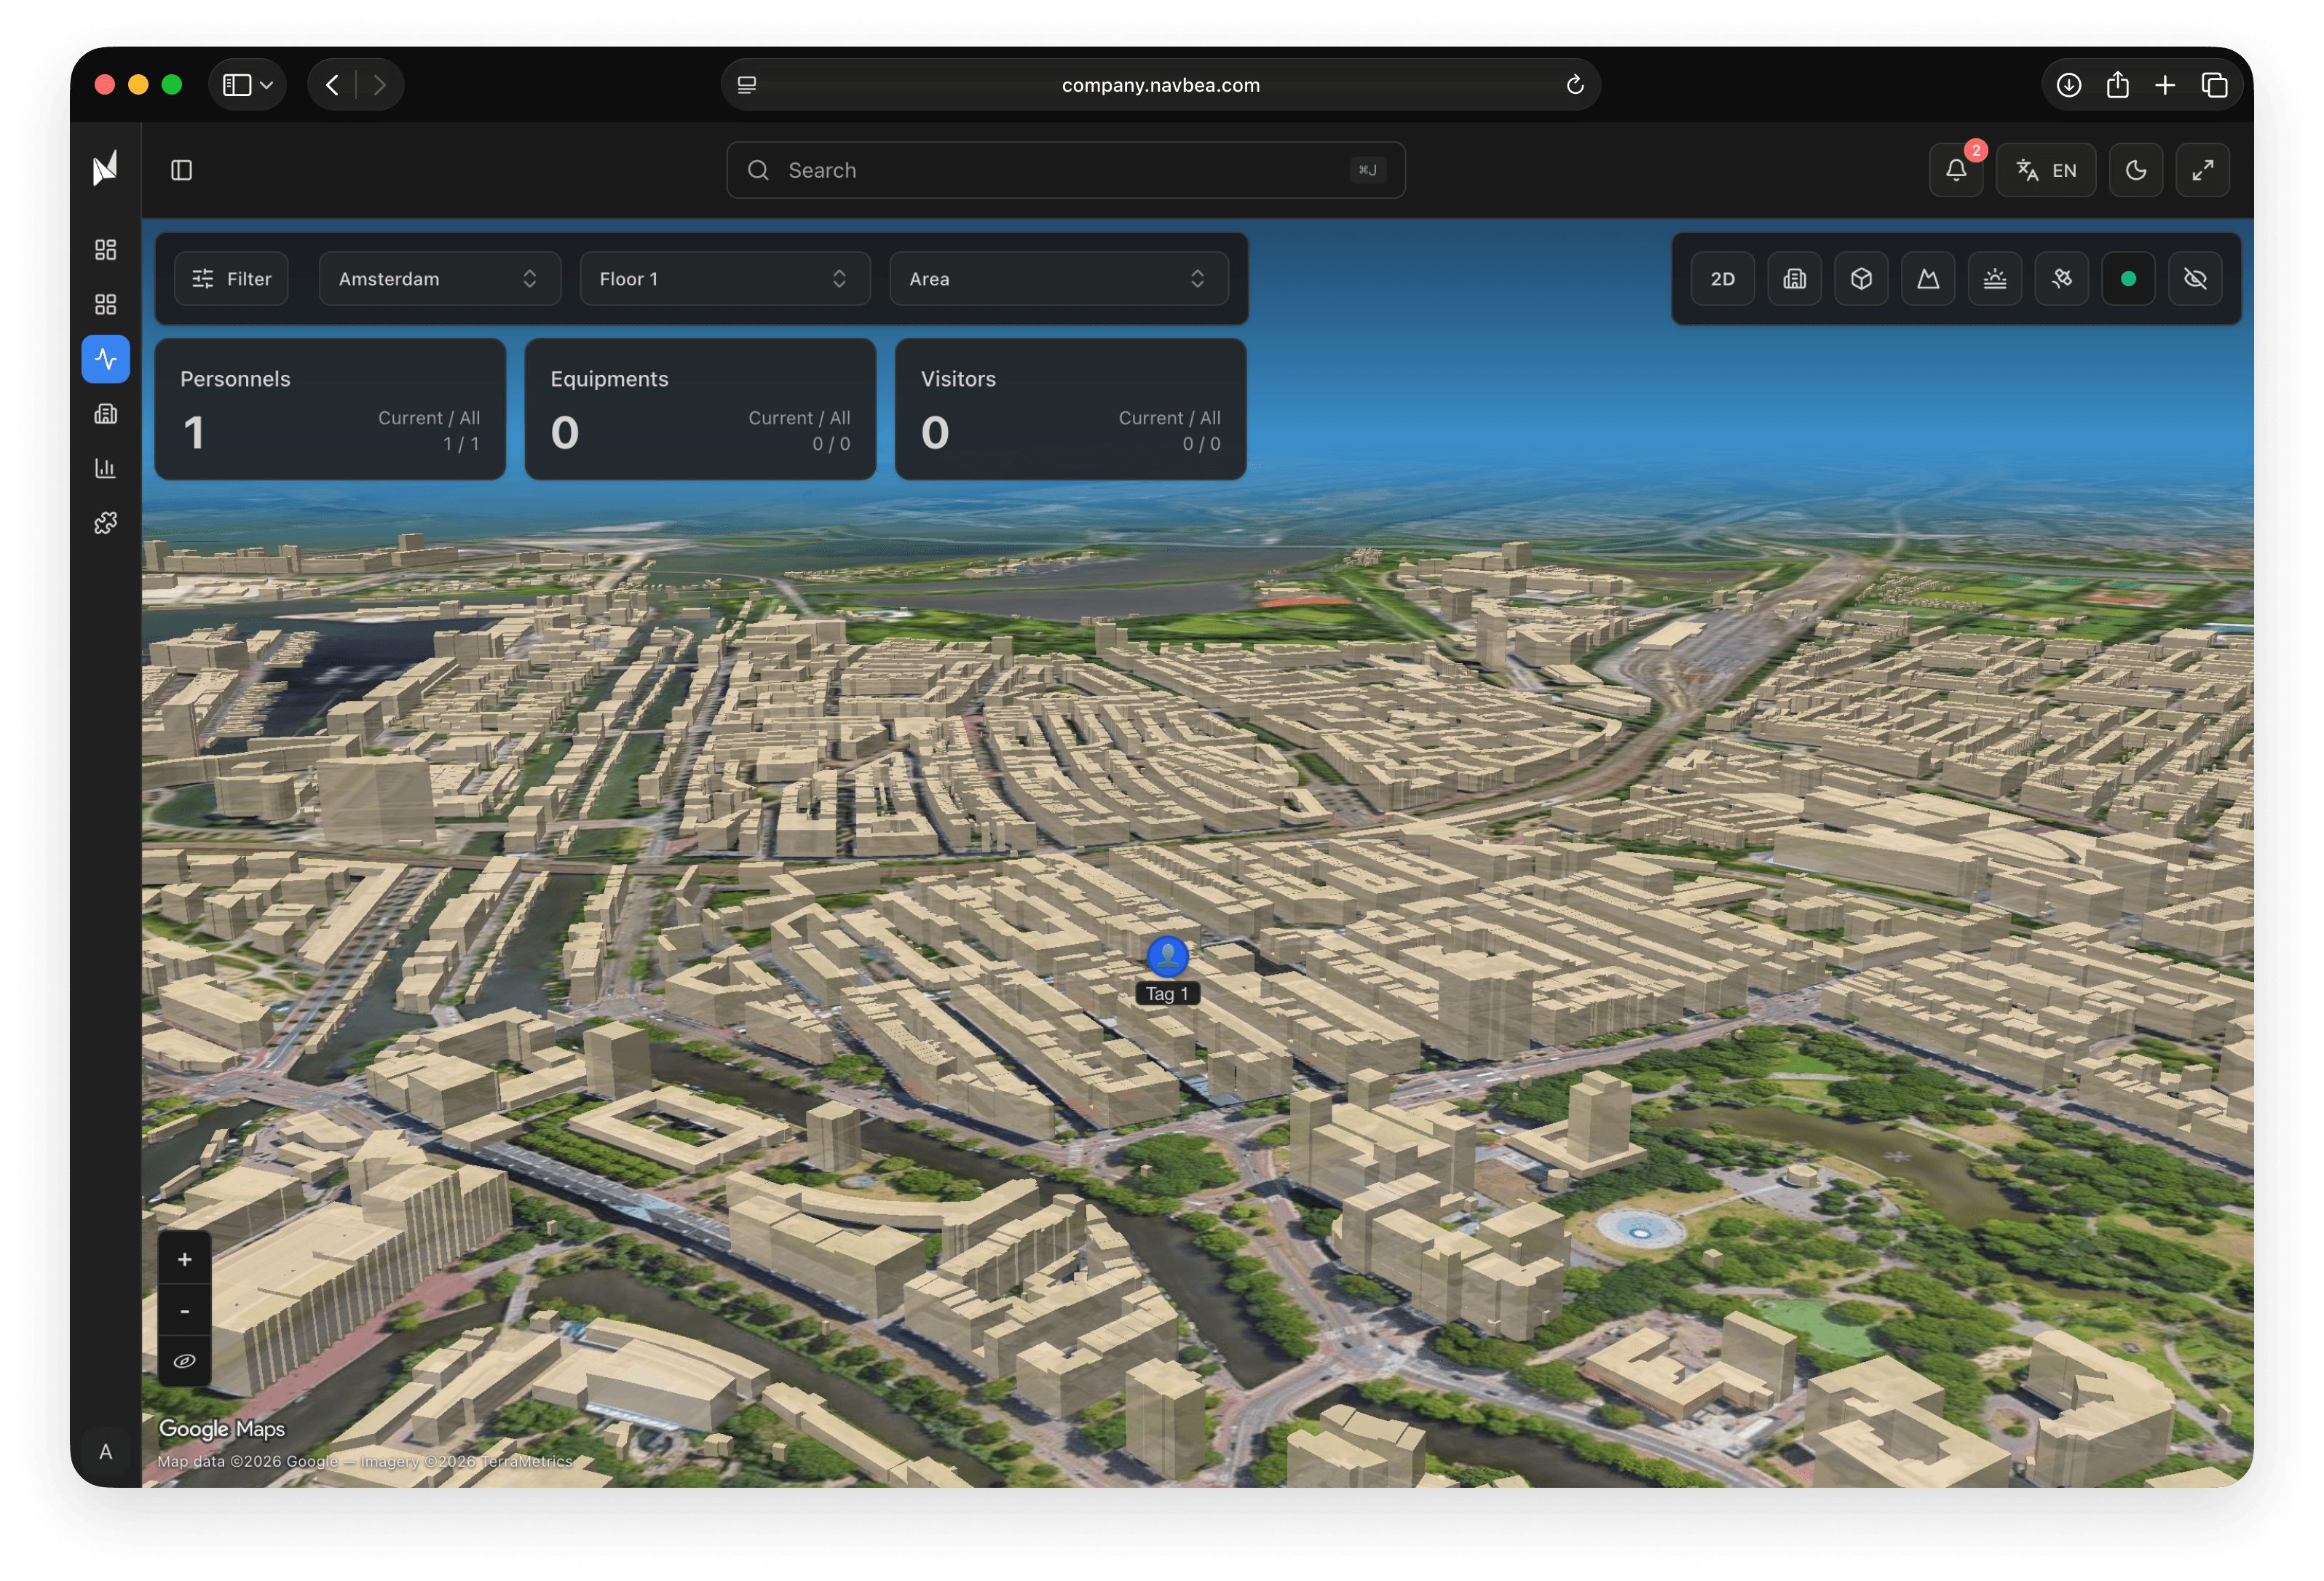
Task: Toggle satellite imagery icon
Action: click(x=2062, y=279)
